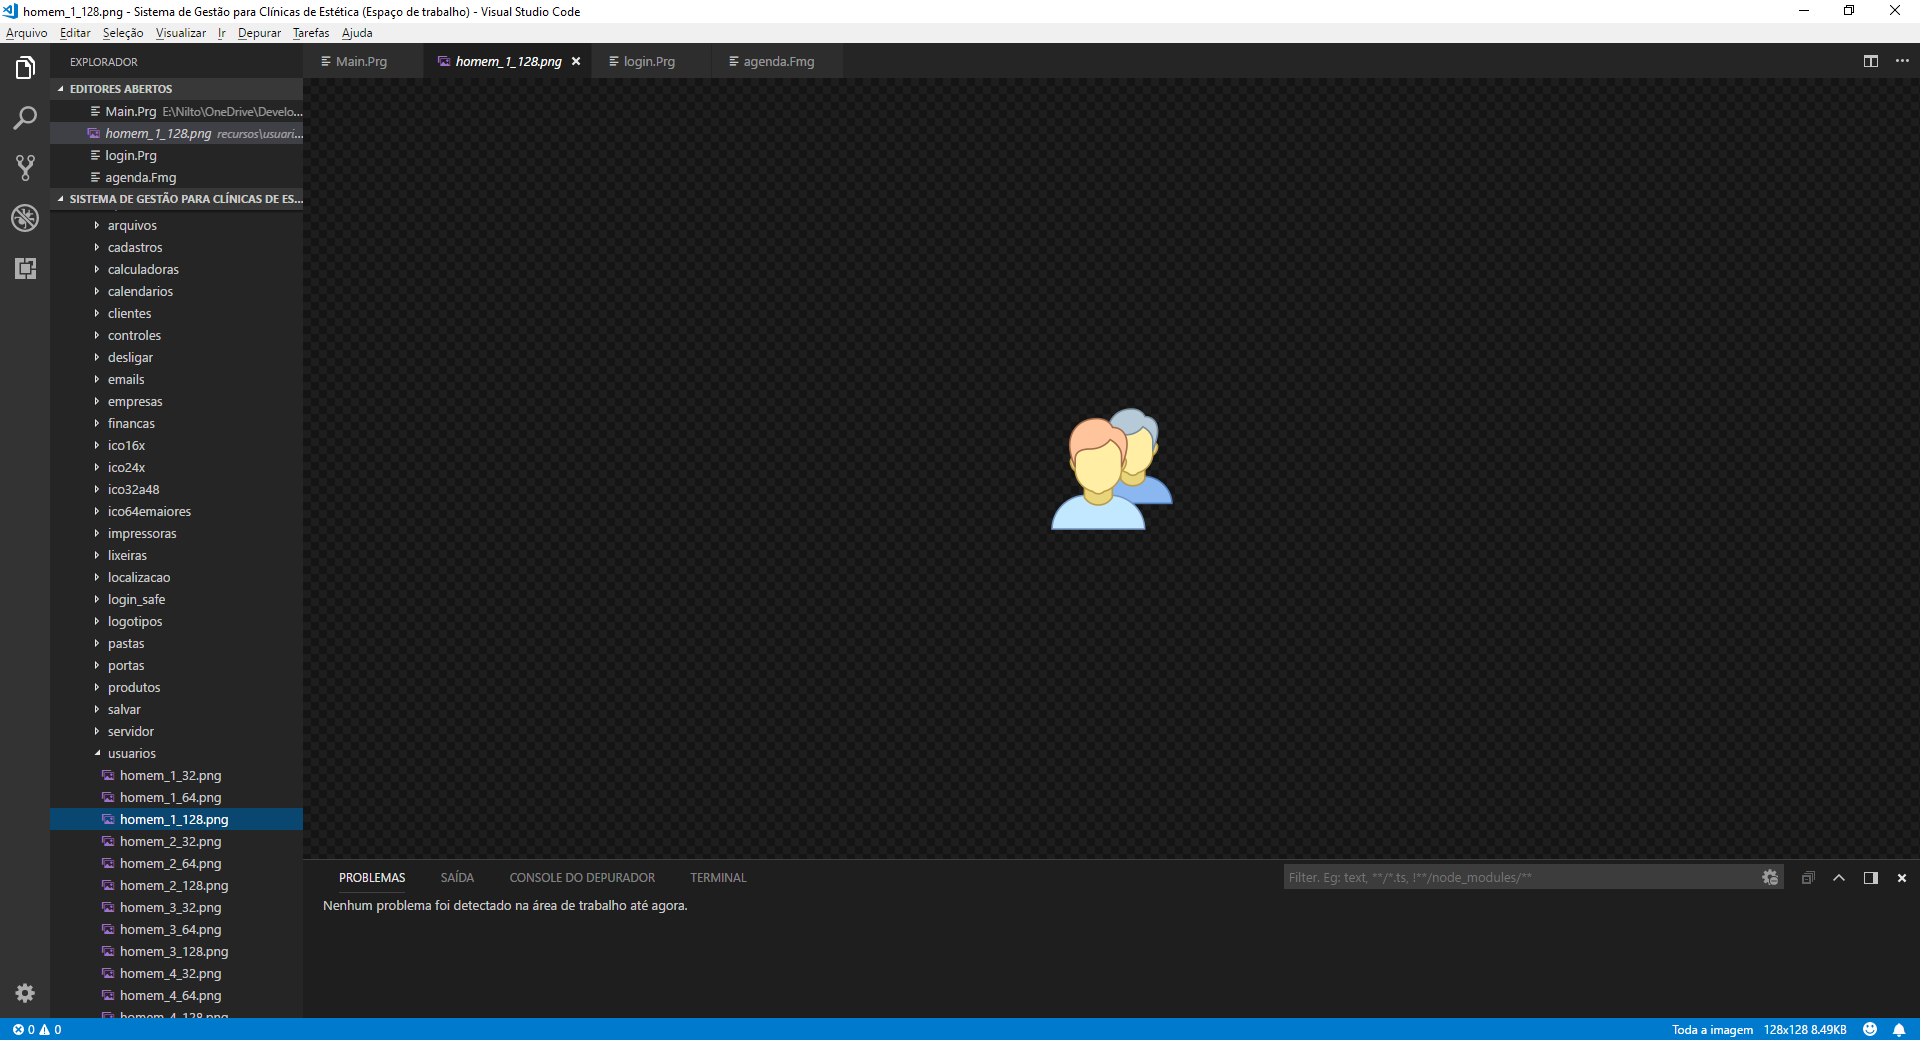Toggle panel position to the right
The image size is (1920, 1040).
(1870, 878)
